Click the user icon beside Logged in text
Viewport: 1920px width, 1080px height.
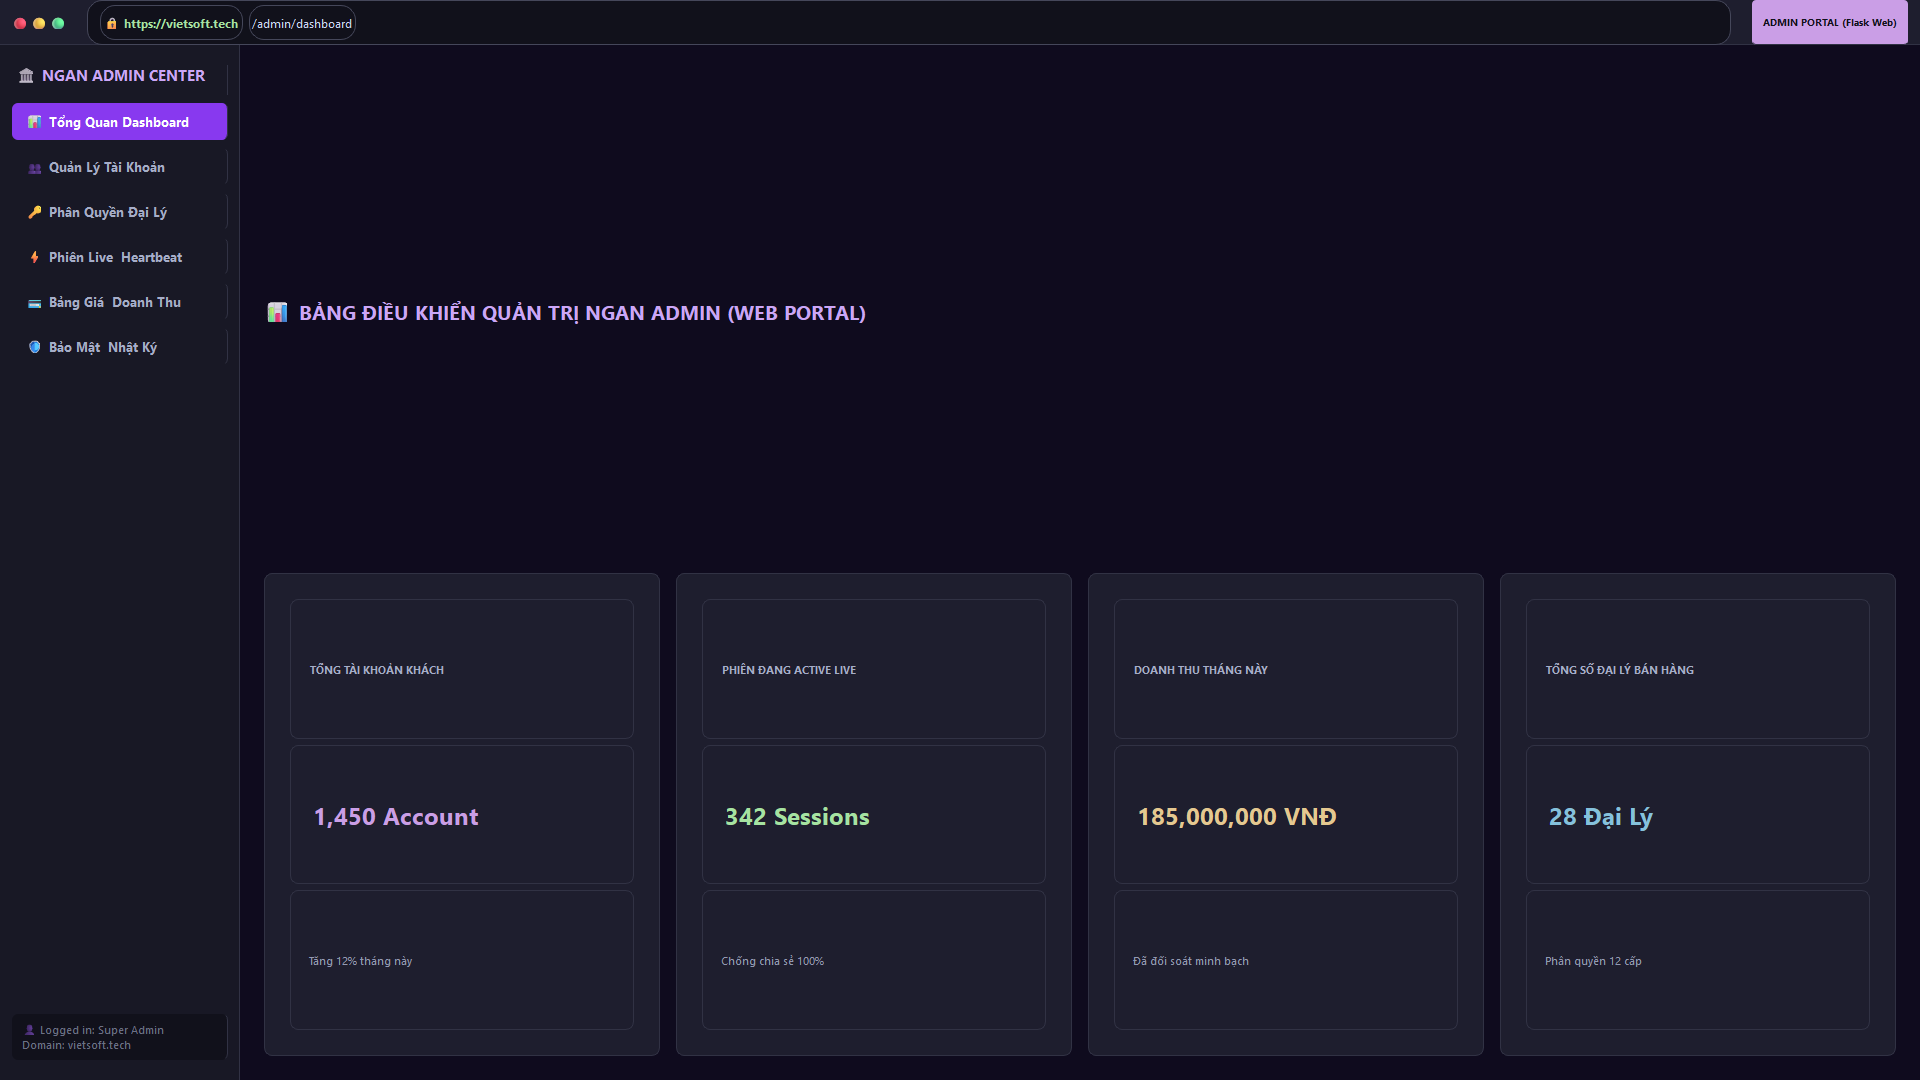click(x=29, y=1030)
